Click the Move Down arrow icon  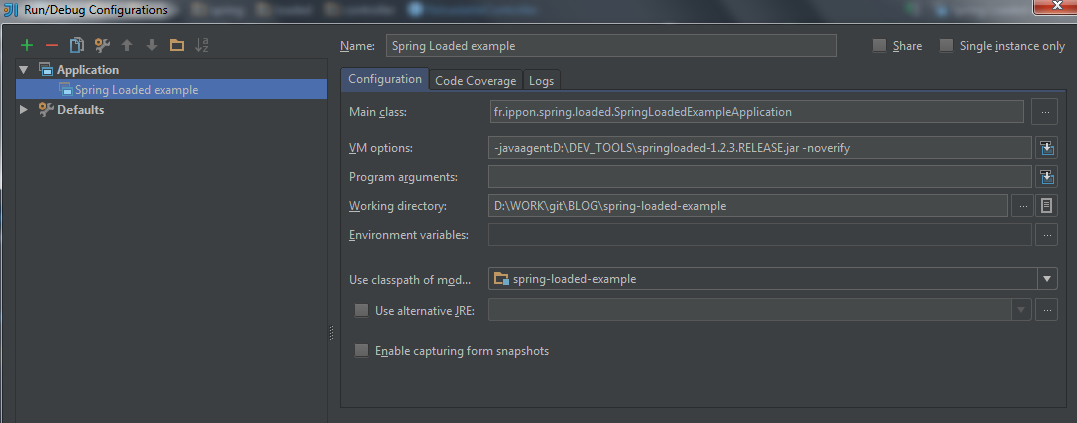152,46
